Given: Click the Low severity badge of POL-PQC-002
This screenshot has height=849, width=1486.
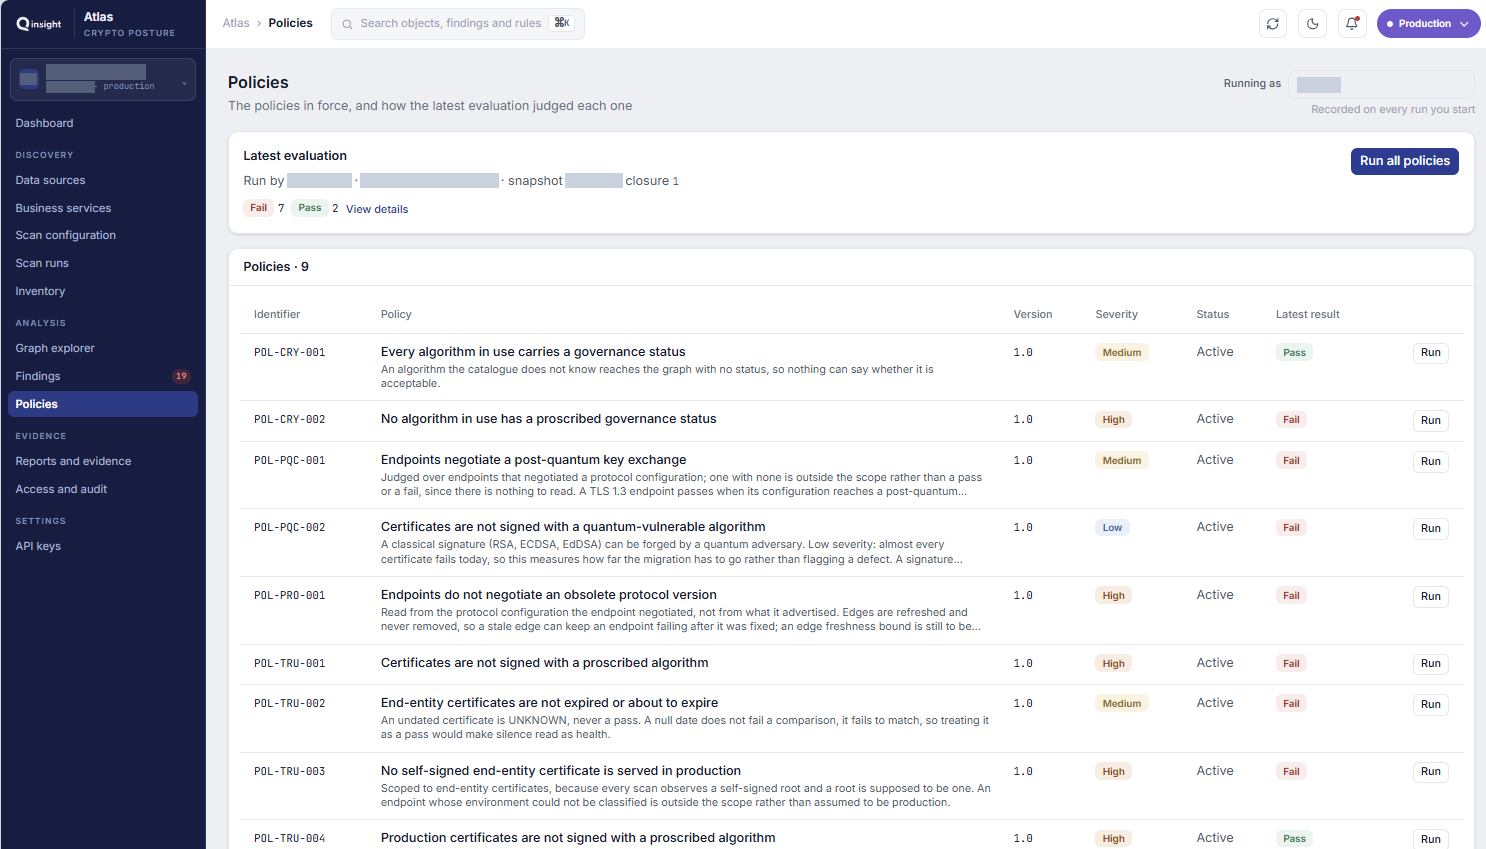Looking at the screenshot, I should click(1112, 528).
